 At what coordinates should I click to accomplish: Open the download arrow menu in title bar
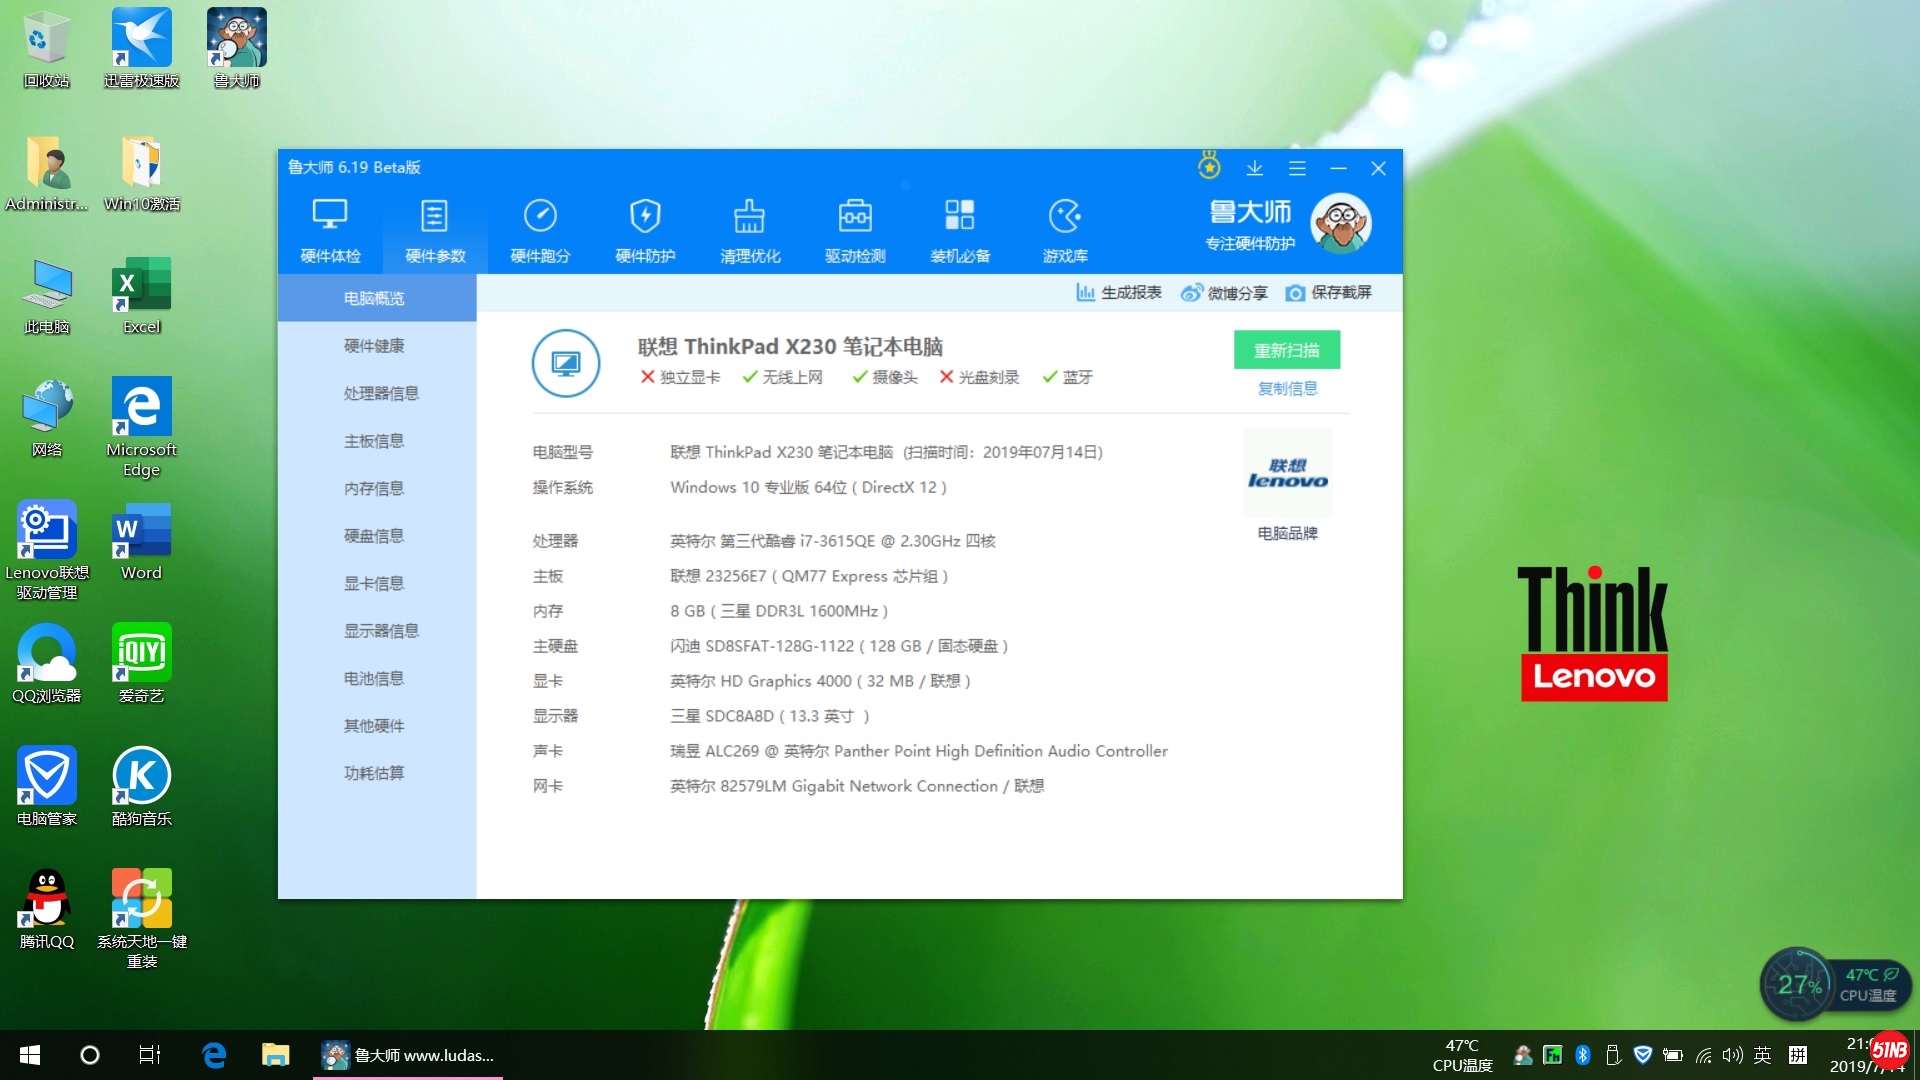coord(1254,168)
